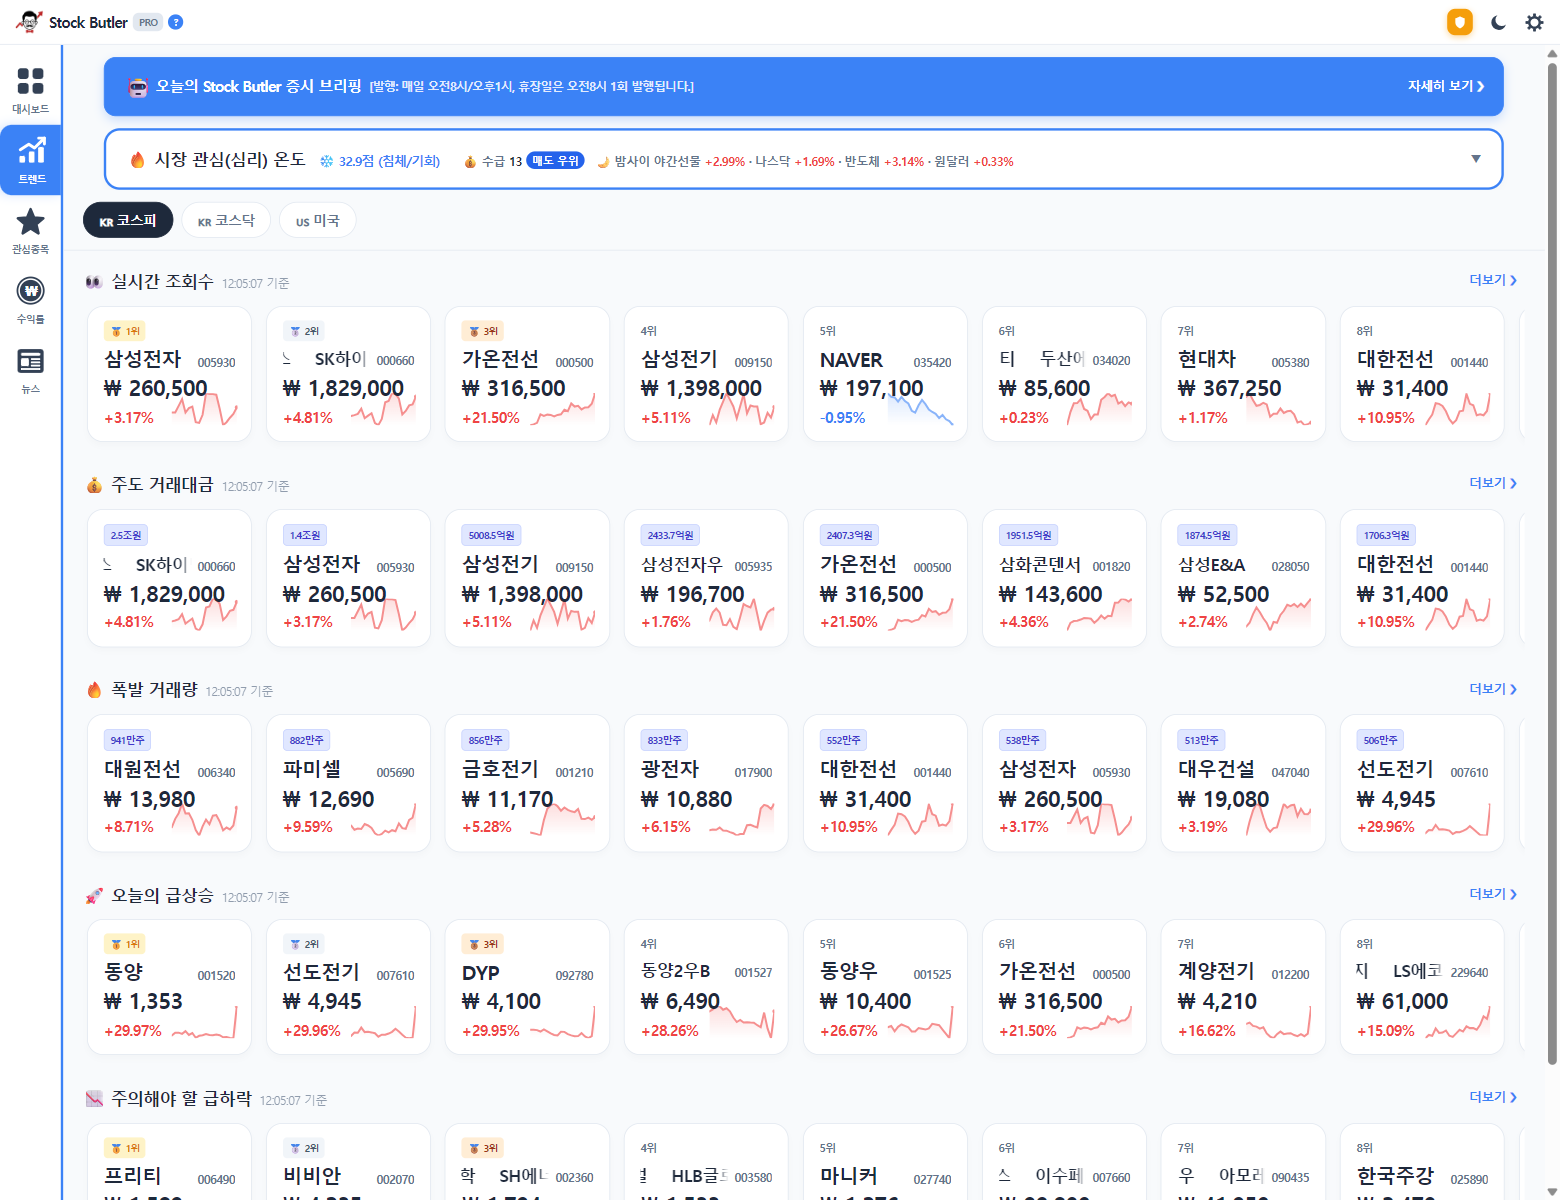Viewport: 1560px width, 1200px height.
Task: Click the 자세히 보기 link in banner
Action: 1446,86
